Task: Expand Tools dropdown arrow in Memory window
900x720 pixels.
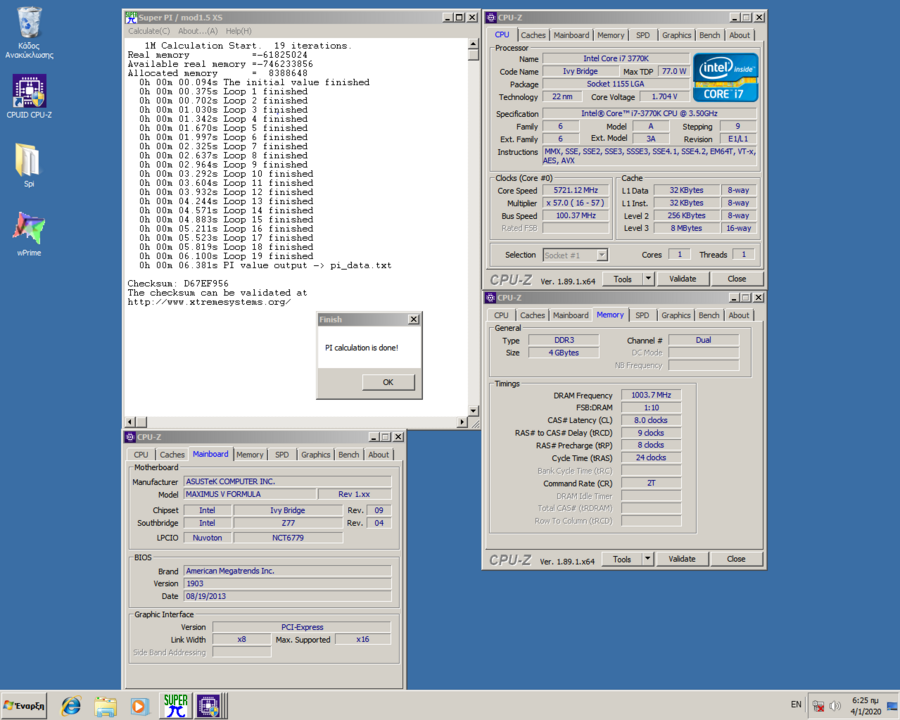Action: [647, 559]
